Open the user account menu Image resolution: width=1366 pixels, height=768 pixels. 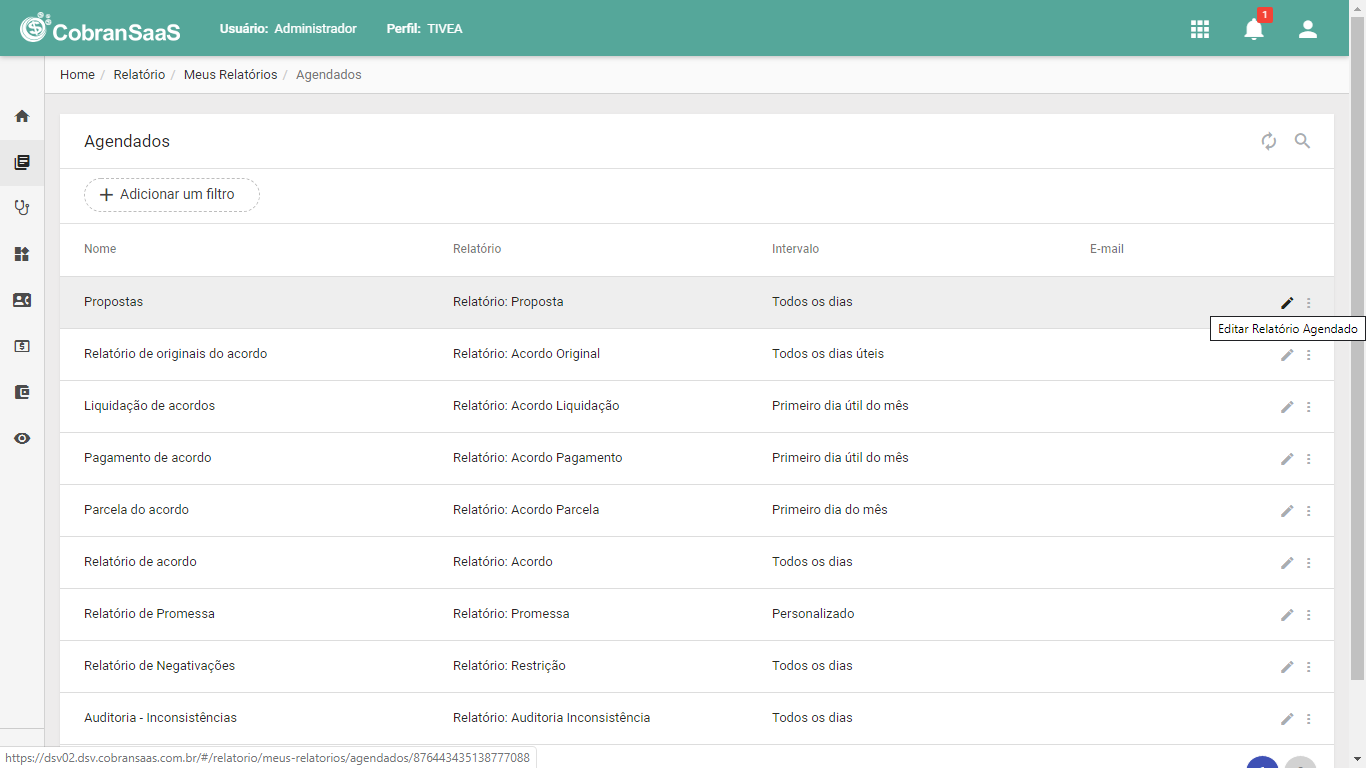1308,29
